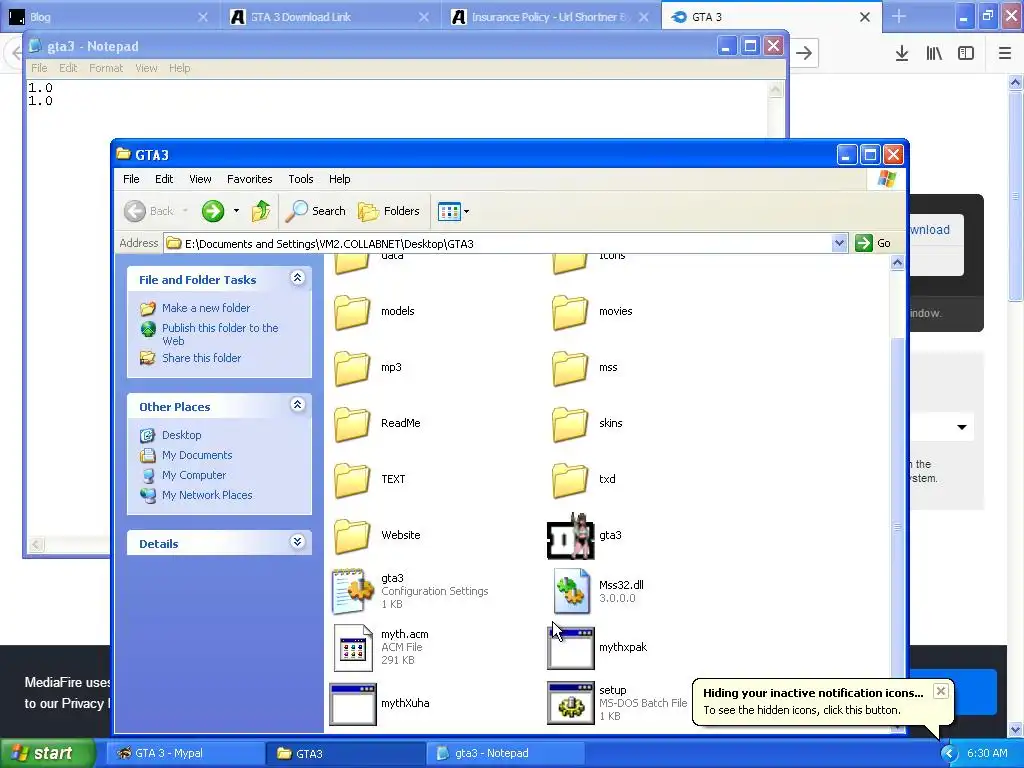Image resolution: width=1024 pixels, height=768 pixels.
Task: Click Share this folder link
Action: tap(201, 358)
